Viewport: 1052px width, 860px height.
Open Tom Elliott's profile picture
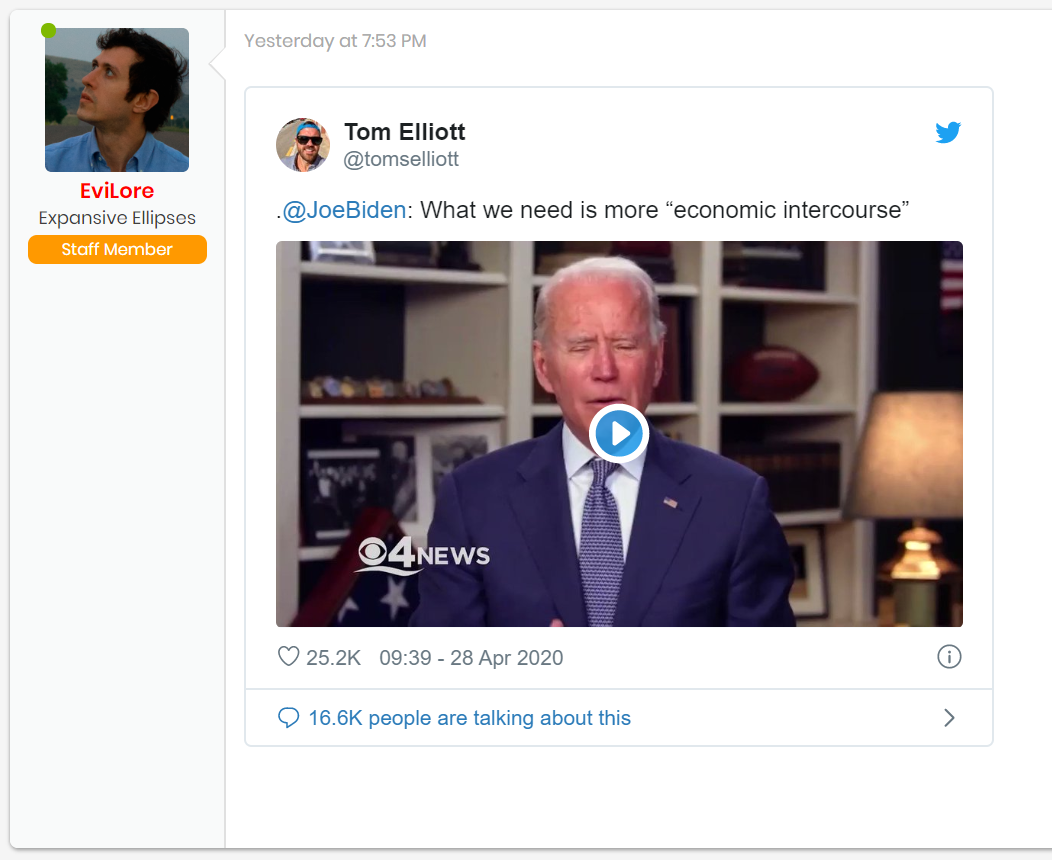click(x=303, y=145)
